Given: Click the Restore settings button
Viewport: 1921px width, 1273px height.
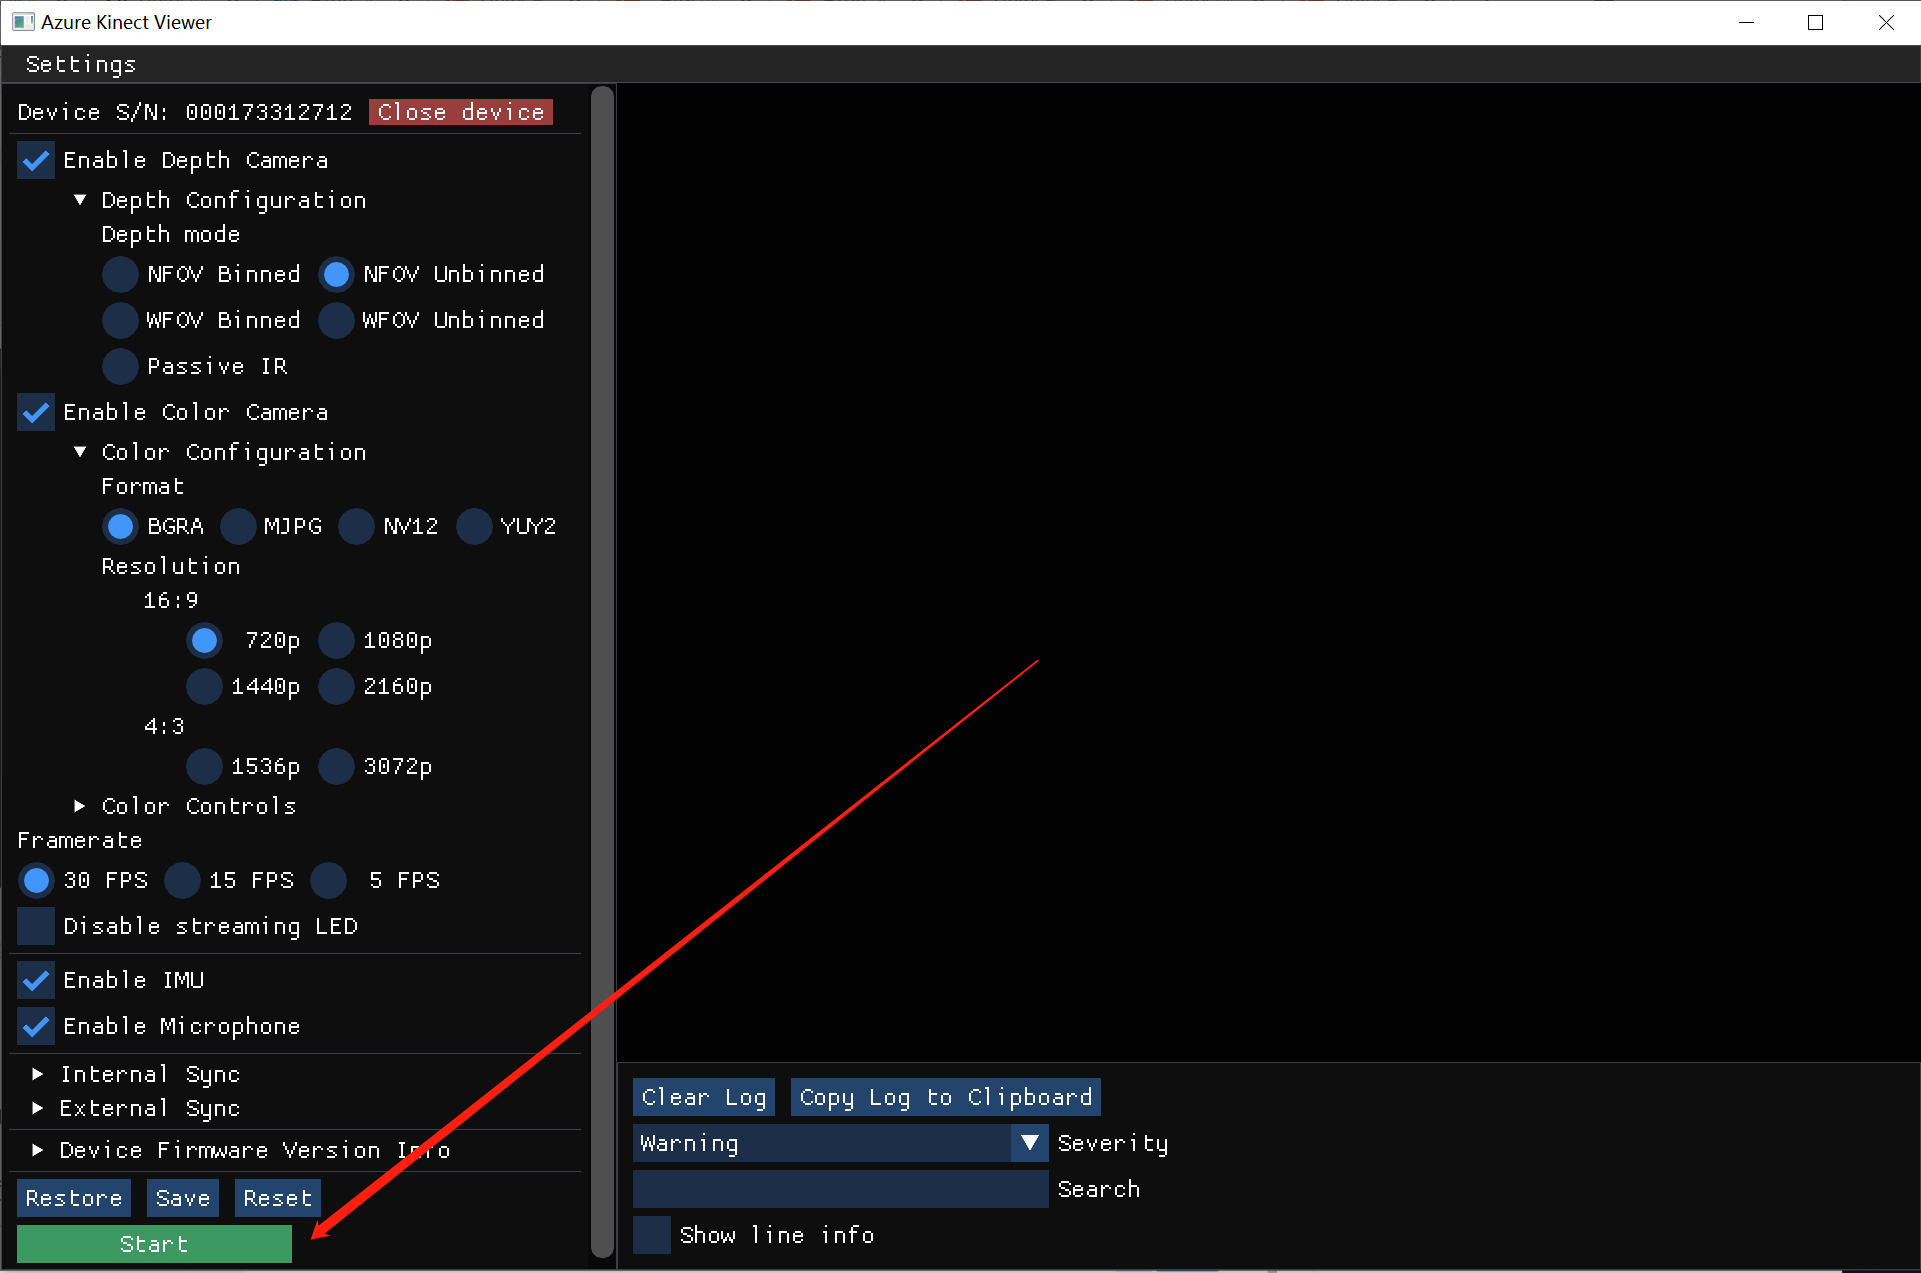Looking at the screenshot, I should pyautogui.click(x=73, y=1198).
